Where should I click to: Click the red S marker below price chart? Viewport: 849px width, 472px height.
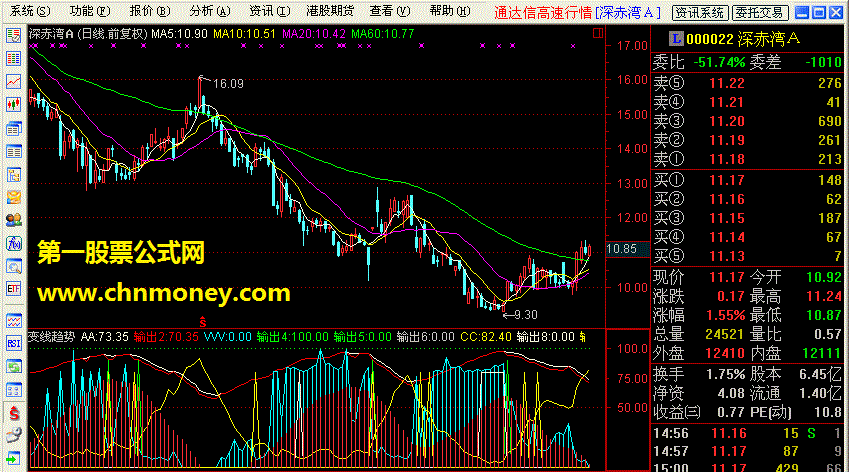tap(203, 322)
